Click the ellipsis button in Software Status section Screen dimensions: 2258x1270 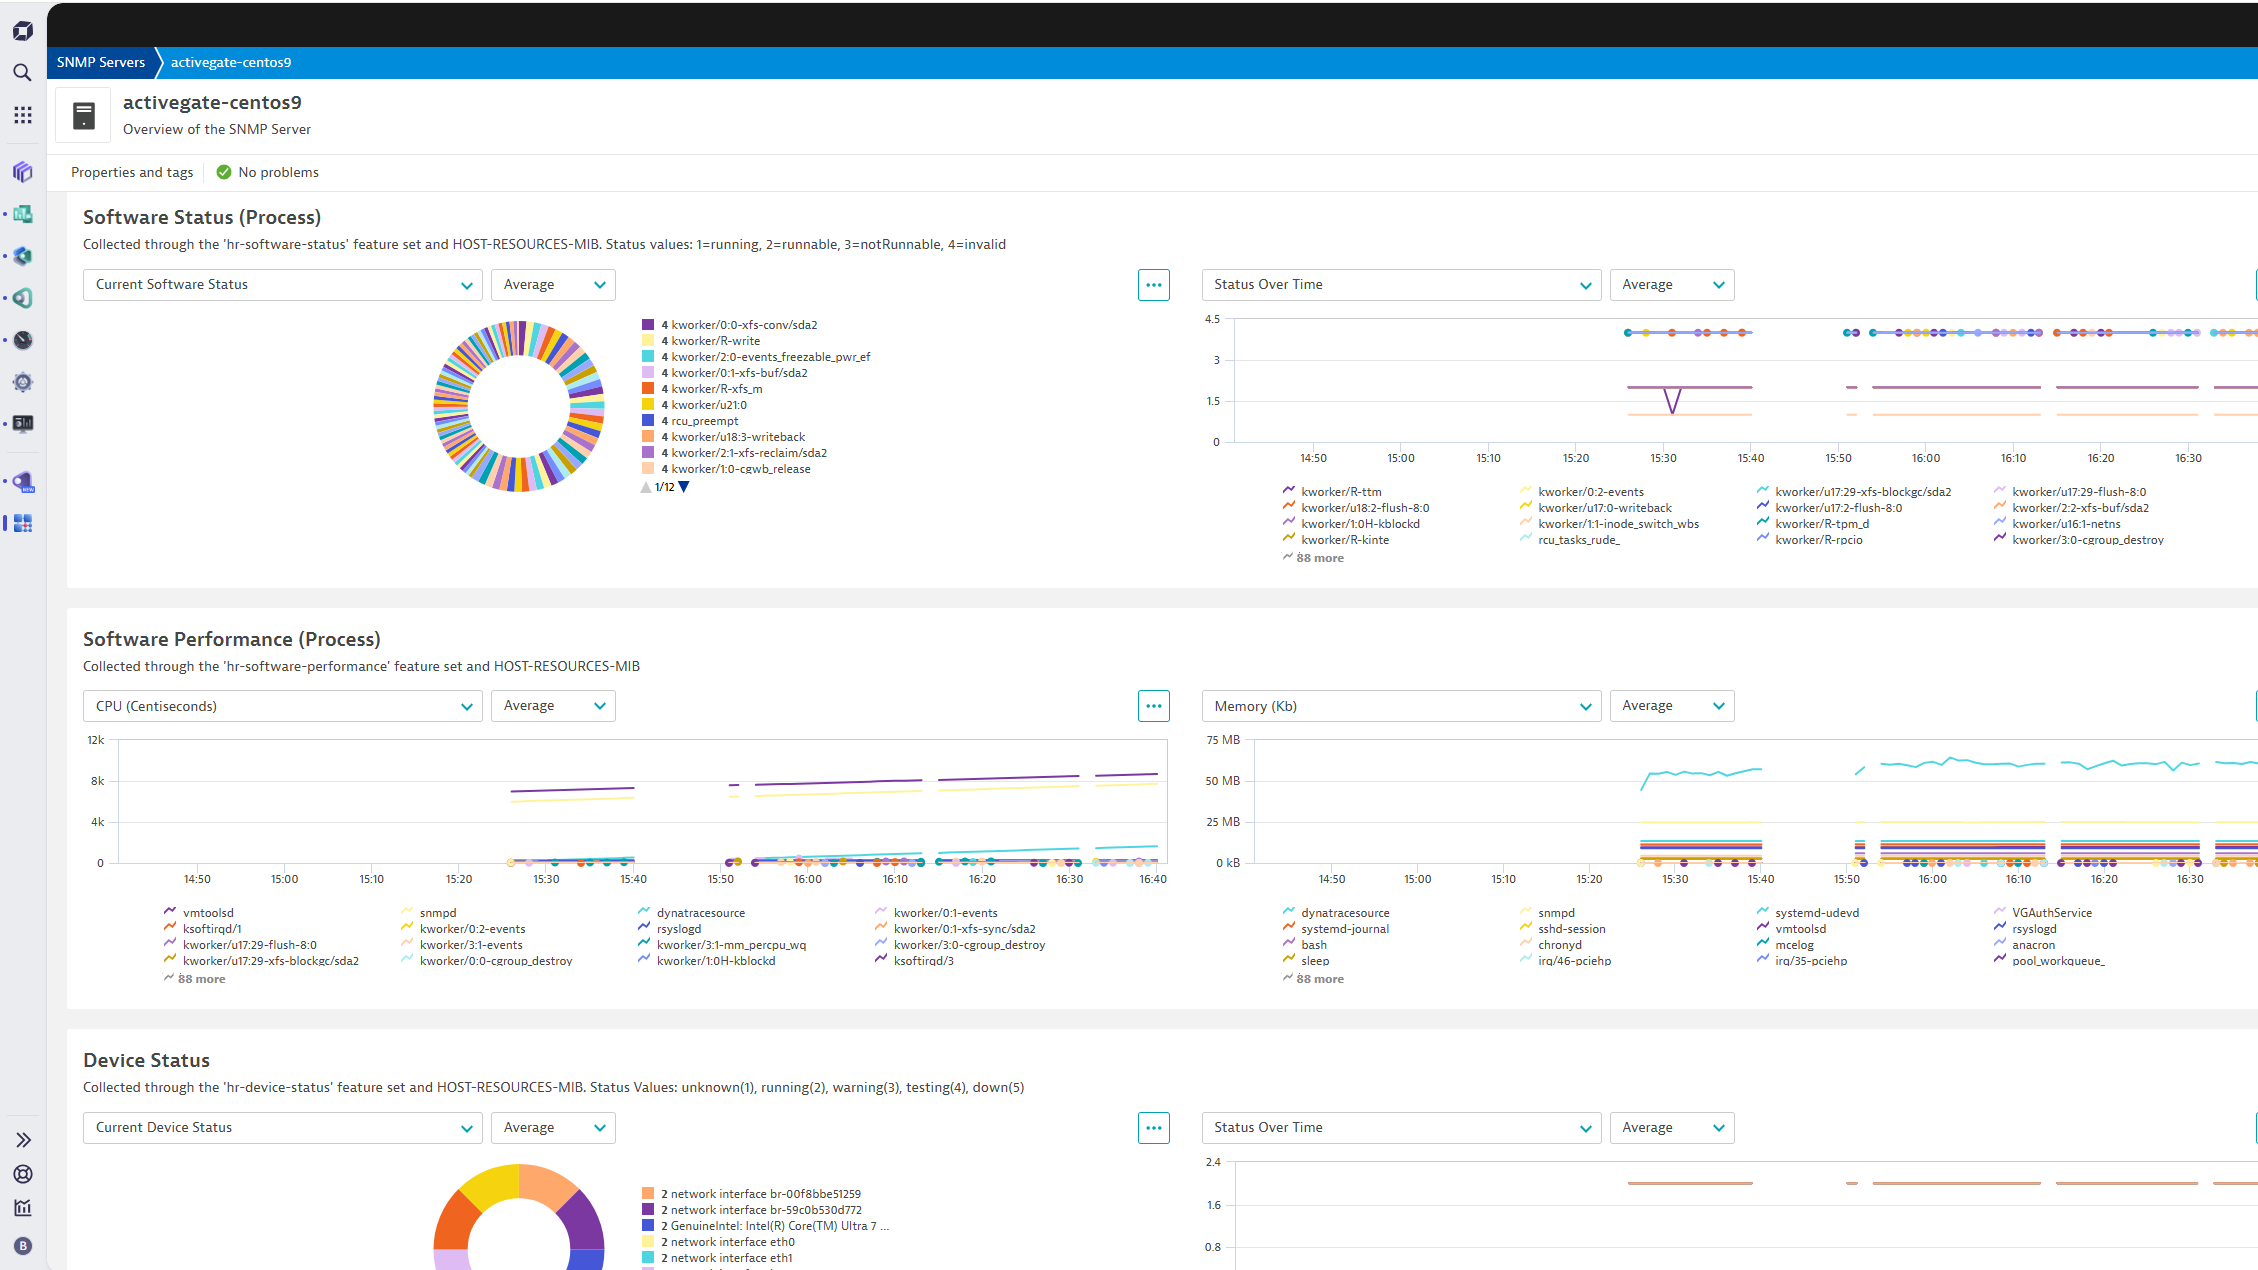[1153, 284]
